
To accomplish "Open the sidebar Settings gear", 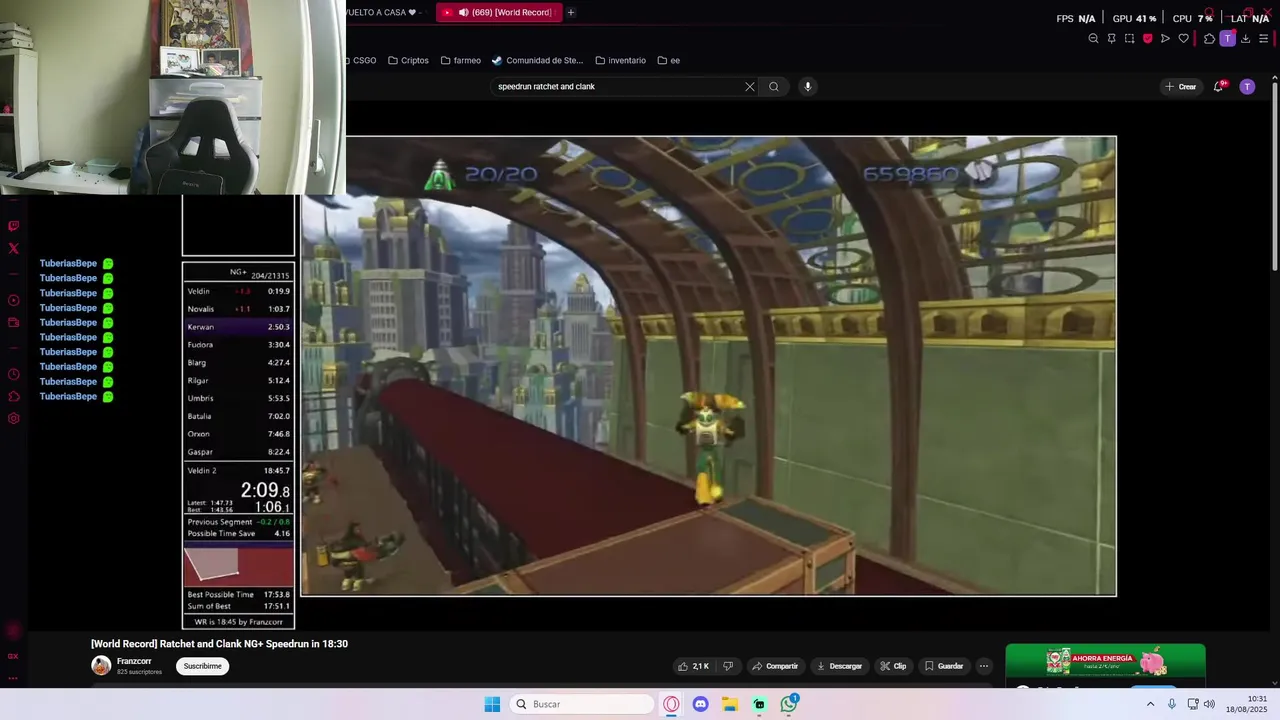I will point(14,418).
